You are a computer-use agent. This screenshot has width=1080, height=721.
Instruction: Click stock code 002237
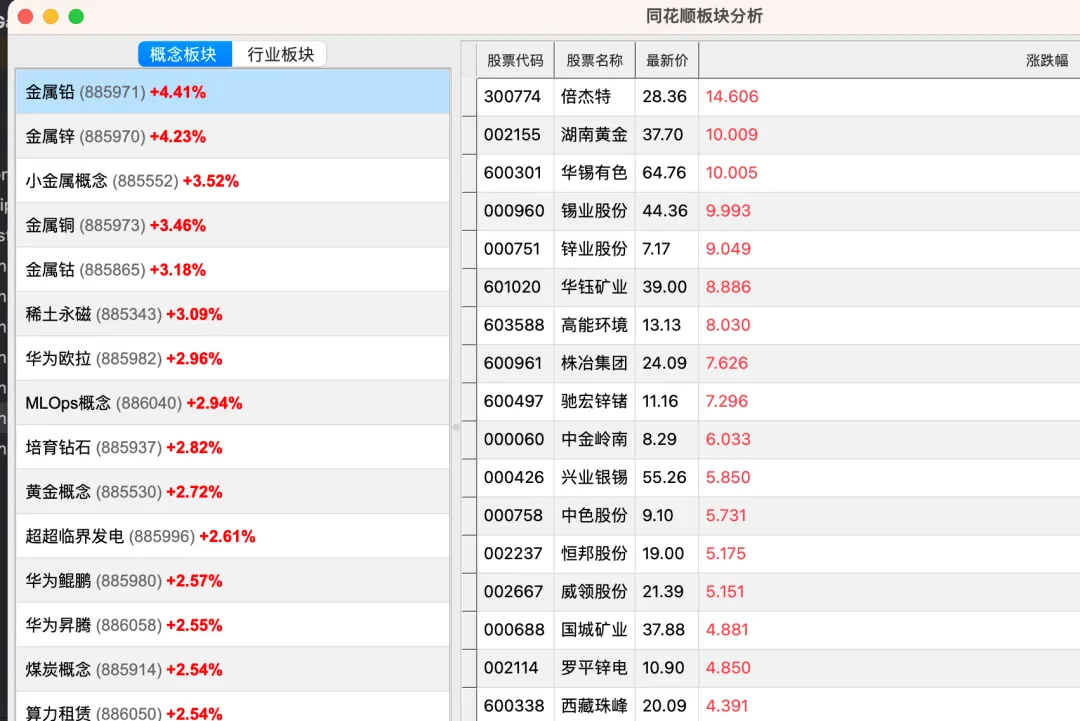513,554
